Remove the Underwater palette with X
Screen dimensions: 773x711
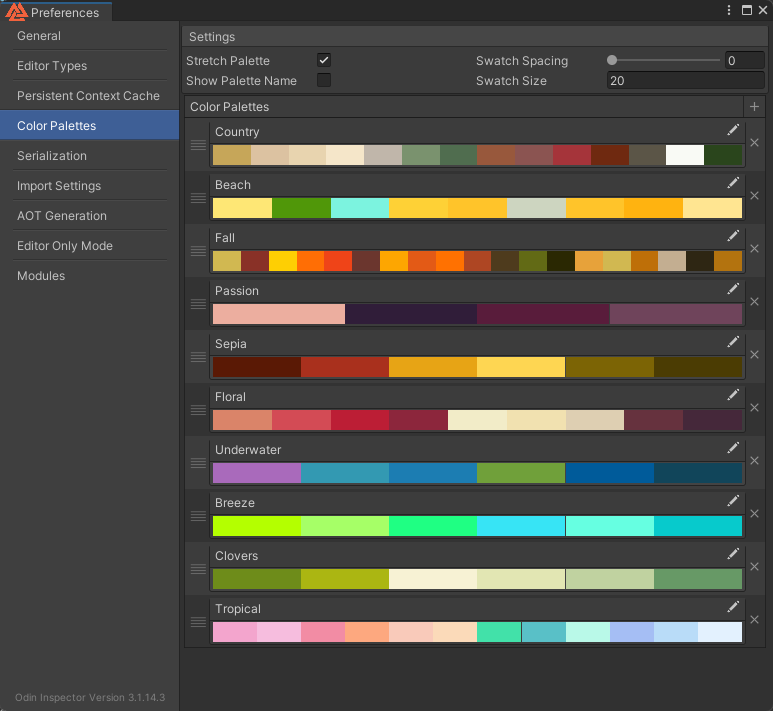pyautogui.click(x=754, y=461)
